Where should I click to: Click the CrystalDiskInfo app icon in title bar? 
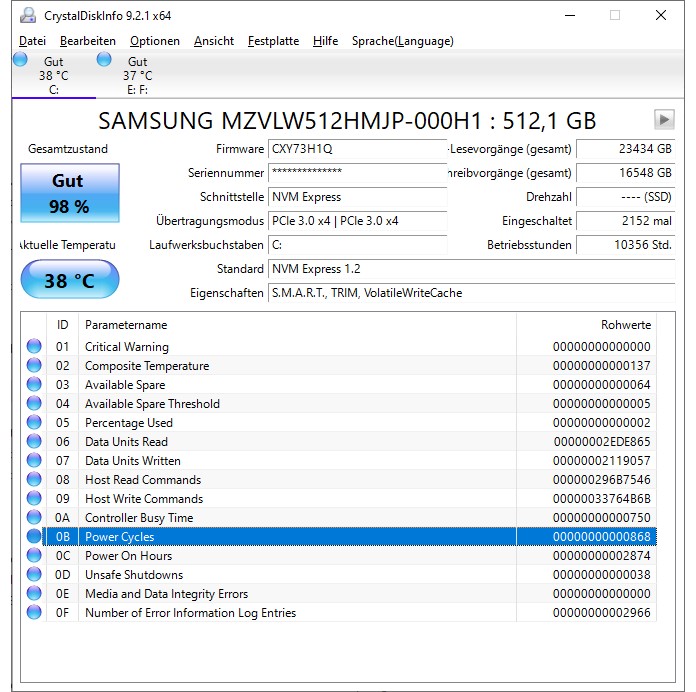click(28, 16)
